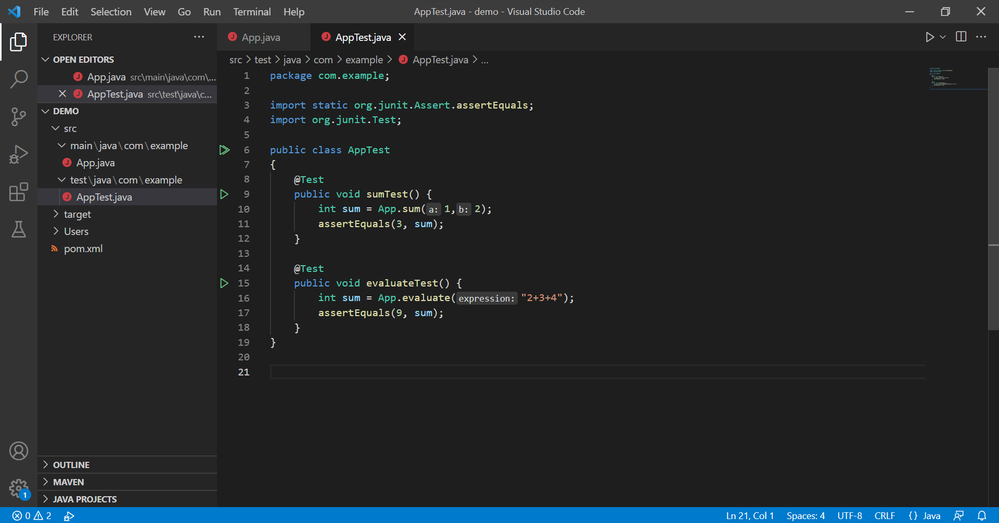Open the Help menu
Viewport: 999px width, 523px height.
[294, 11]
